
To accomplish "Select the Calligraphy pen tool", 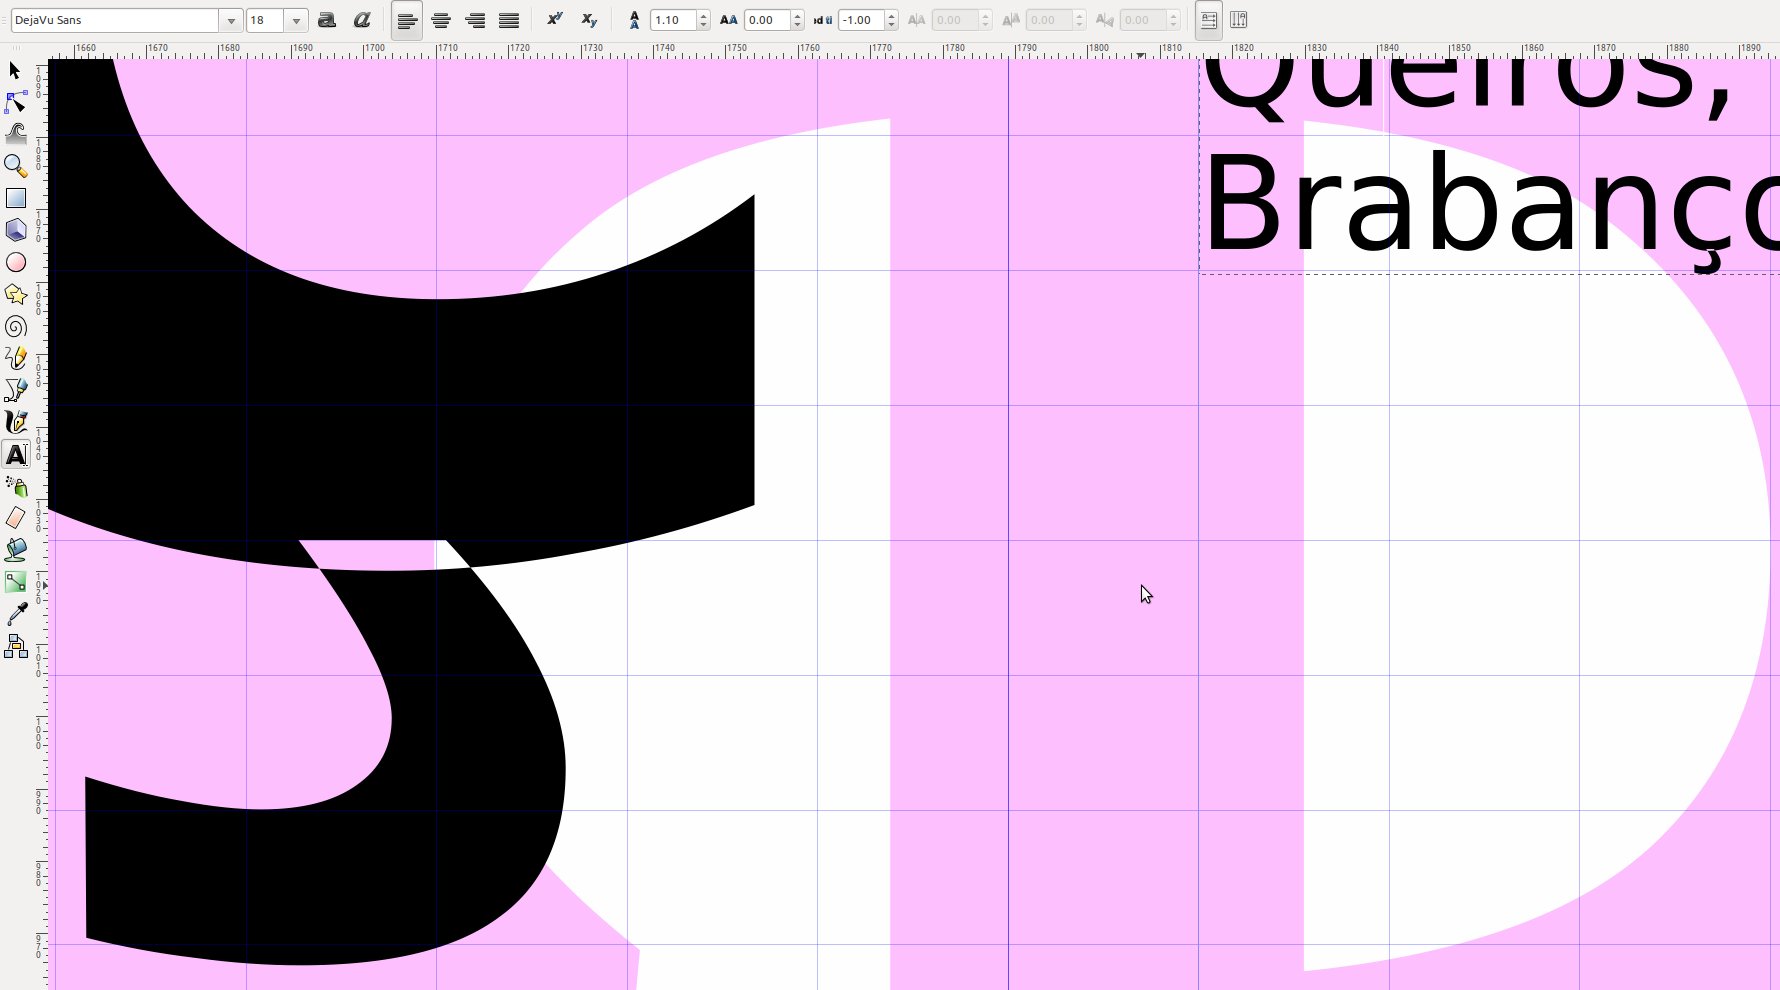I will click(16, 422).
